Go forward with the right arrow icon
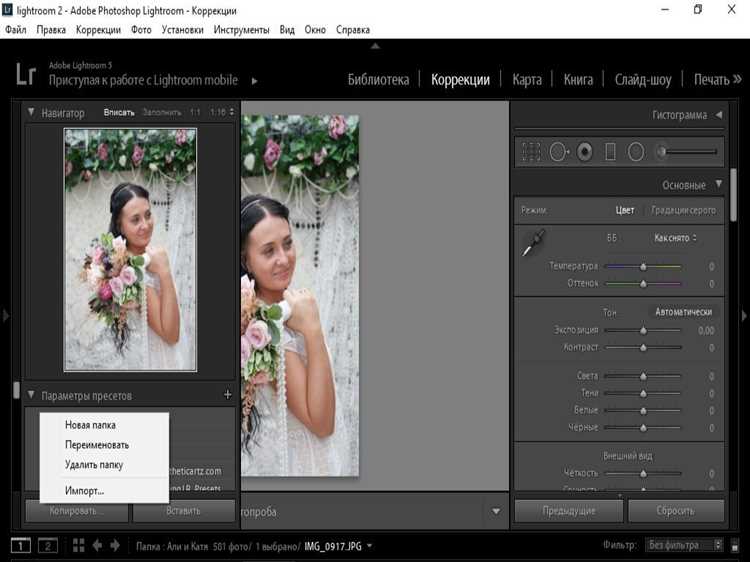 click(x=115, y=545)
